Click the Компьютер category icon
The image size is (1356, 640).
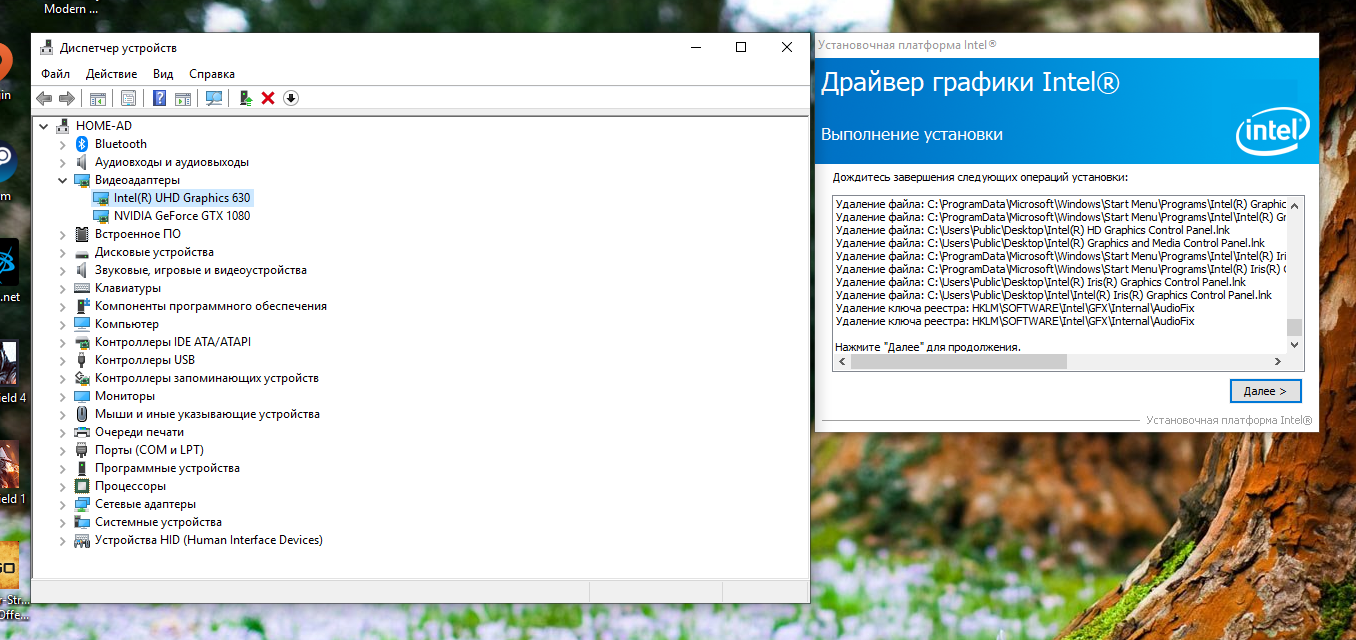click(83, 324)
